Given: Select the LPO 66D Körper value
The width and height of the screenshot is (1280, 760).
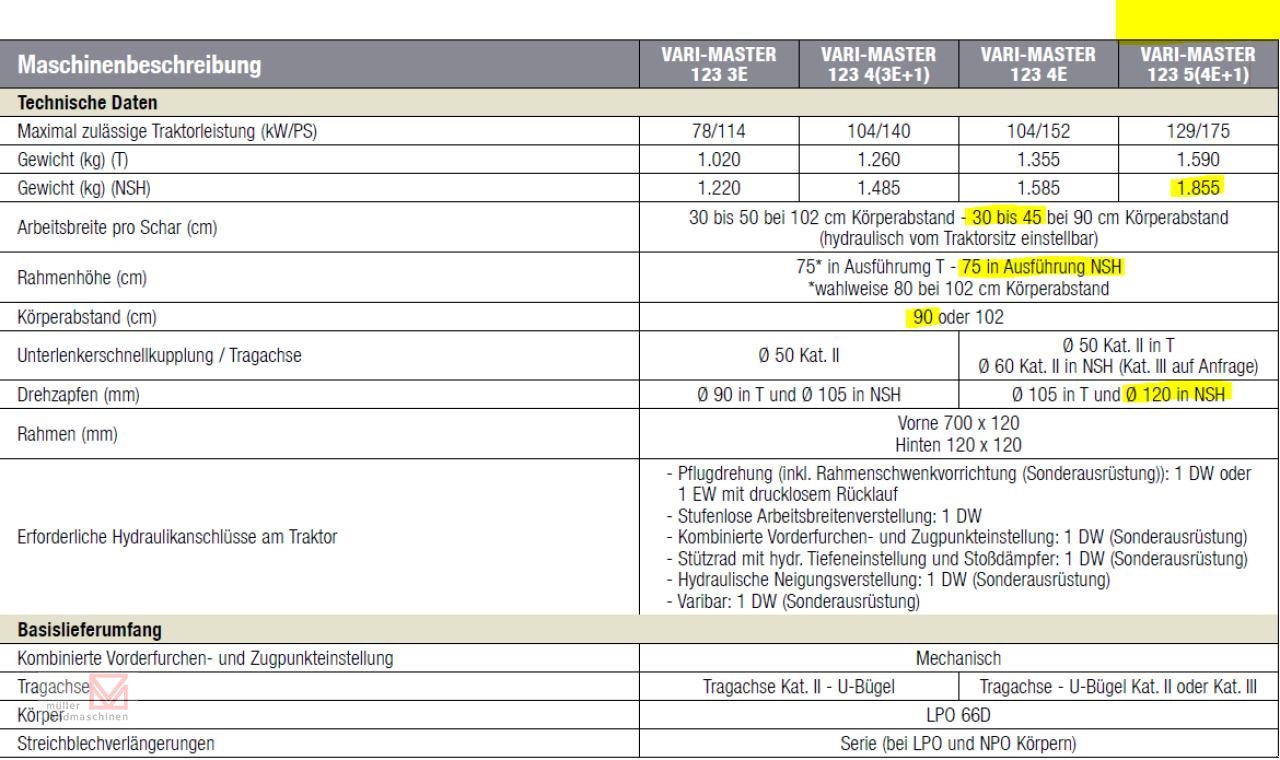Looking at the screenshot, I should [958, 716].
